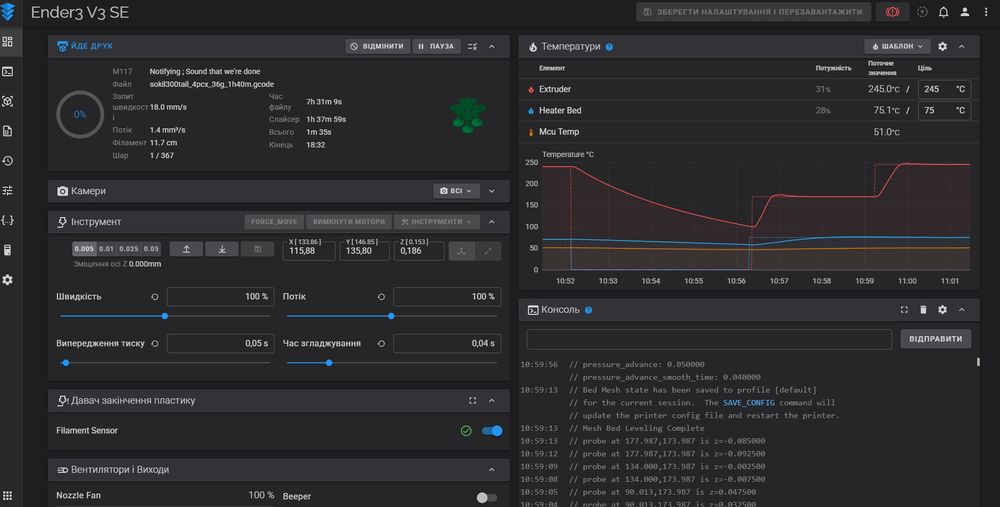Open the top-right three-dot menu

click(x=986, y=12)
